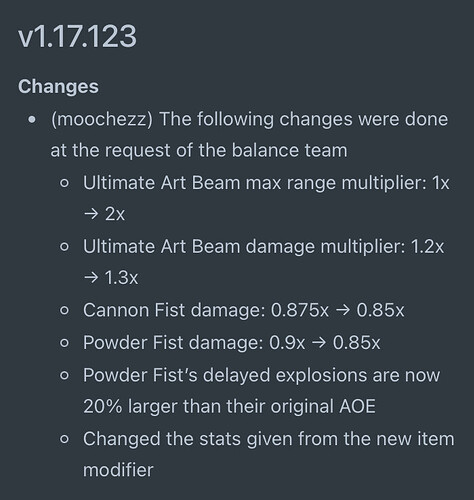This screenshot has width=474, height=500.
Task: Click the hollow bullet beside 'Changed the stats given'
Action: coord(64,439)
